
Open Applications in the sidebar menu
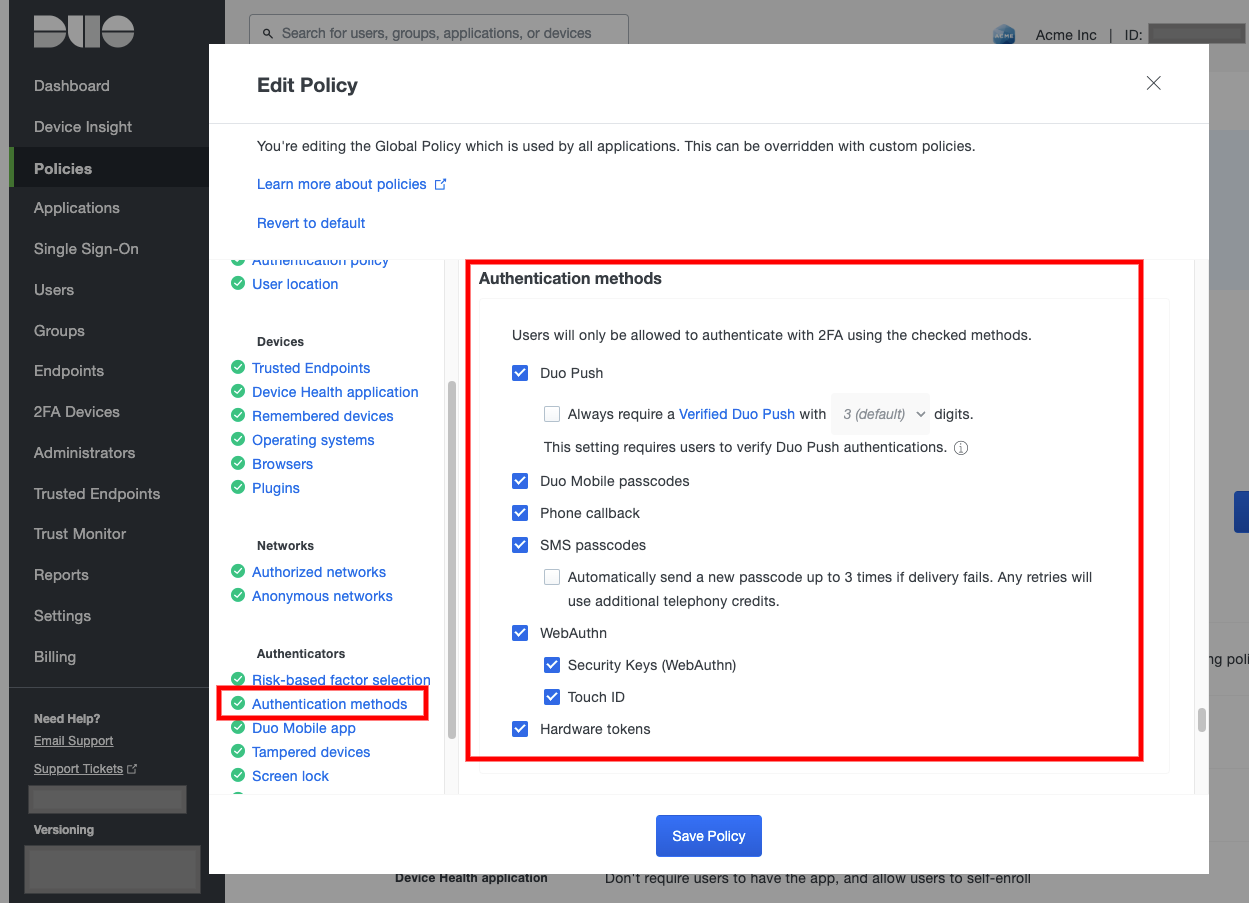(x=77, y=208)
